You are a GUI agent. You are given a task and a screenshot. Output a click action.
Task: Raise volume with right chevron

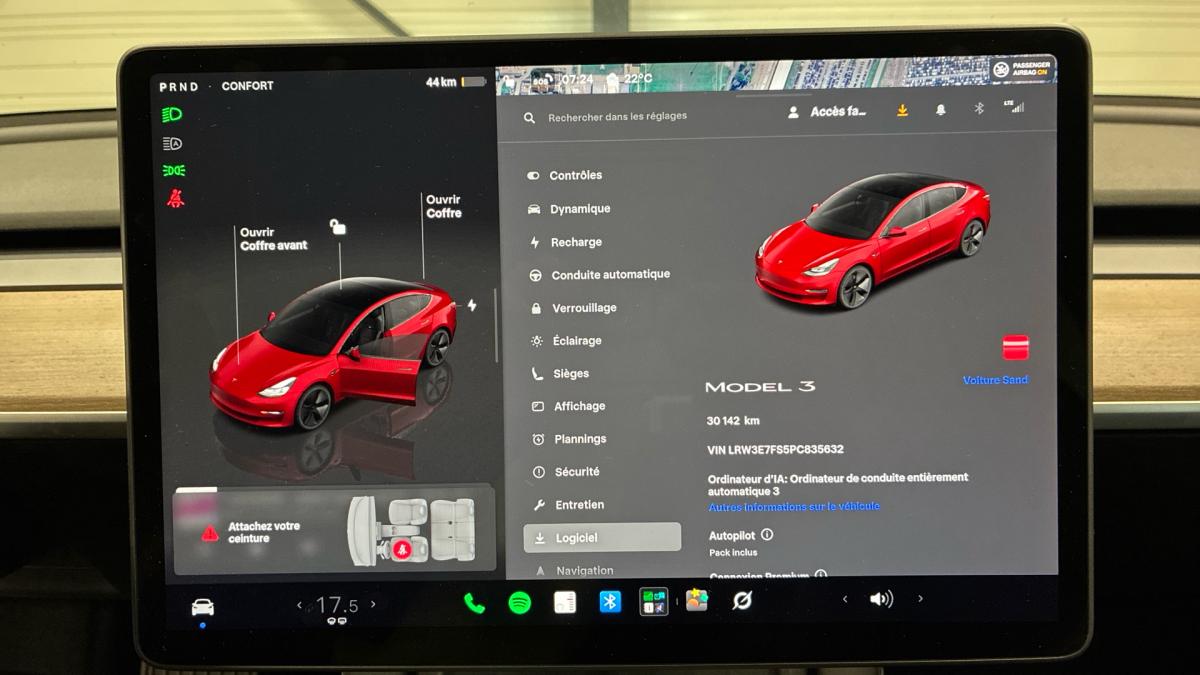coord(920,598)
